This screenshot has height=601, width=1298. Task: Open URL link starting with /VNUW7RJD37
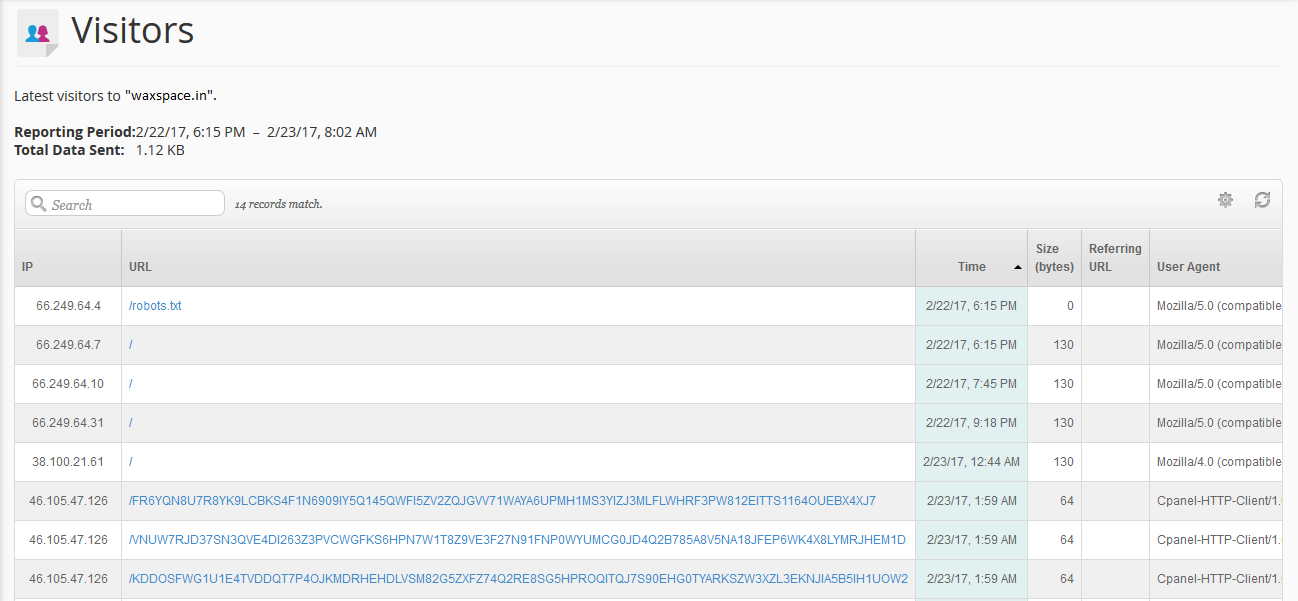(x=517, y=540)
